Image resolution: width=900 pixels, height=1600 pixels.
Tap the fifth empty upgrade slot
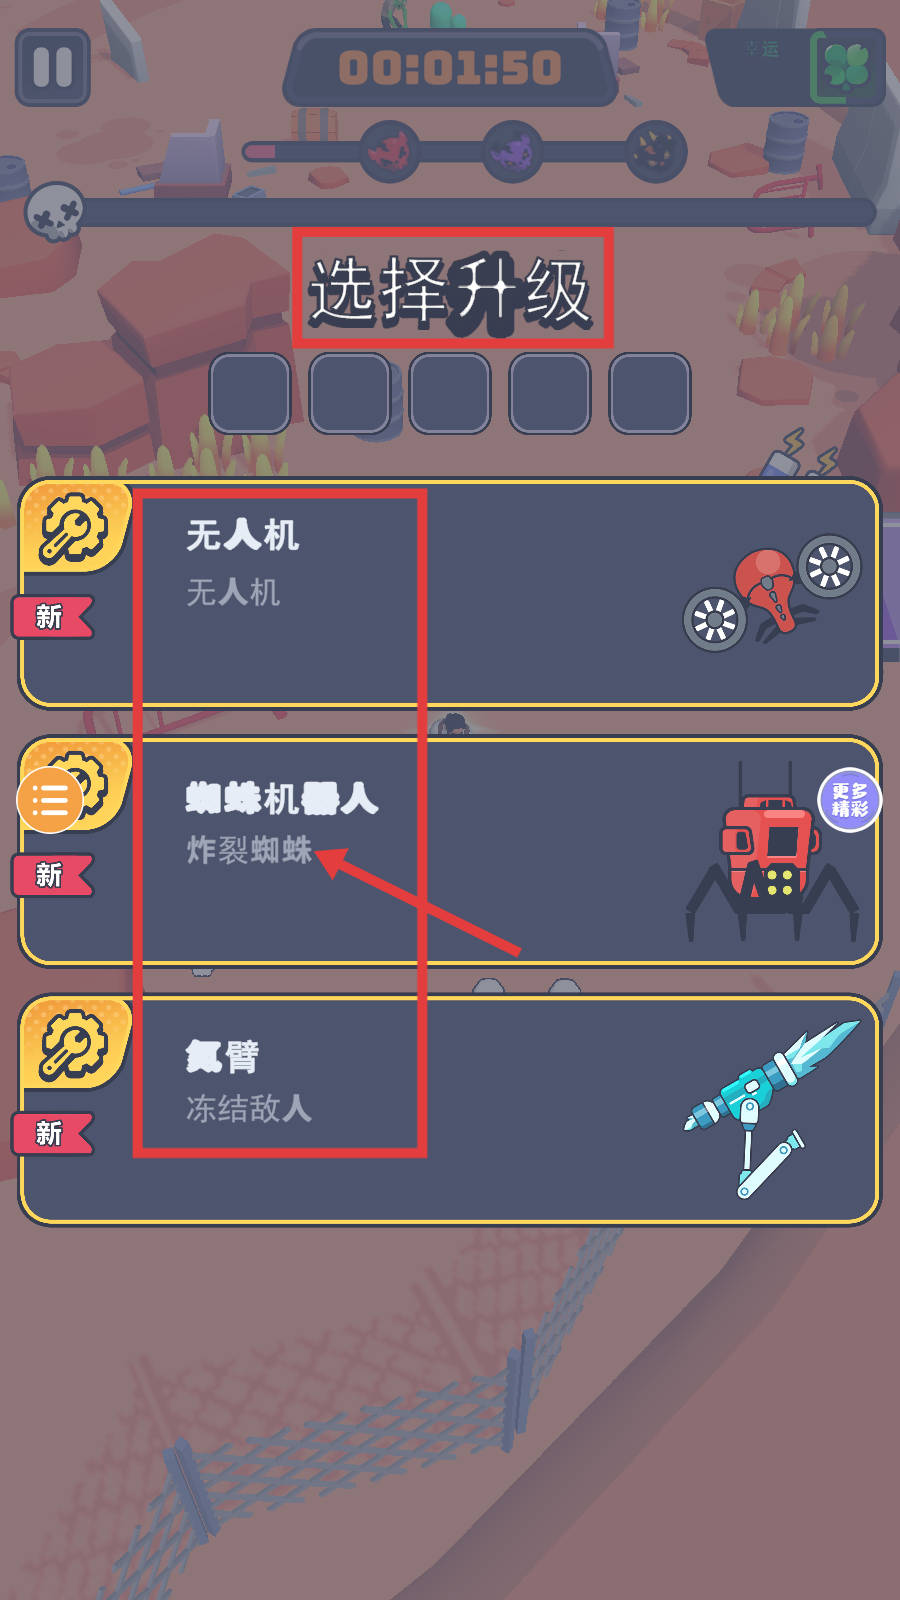650,393
